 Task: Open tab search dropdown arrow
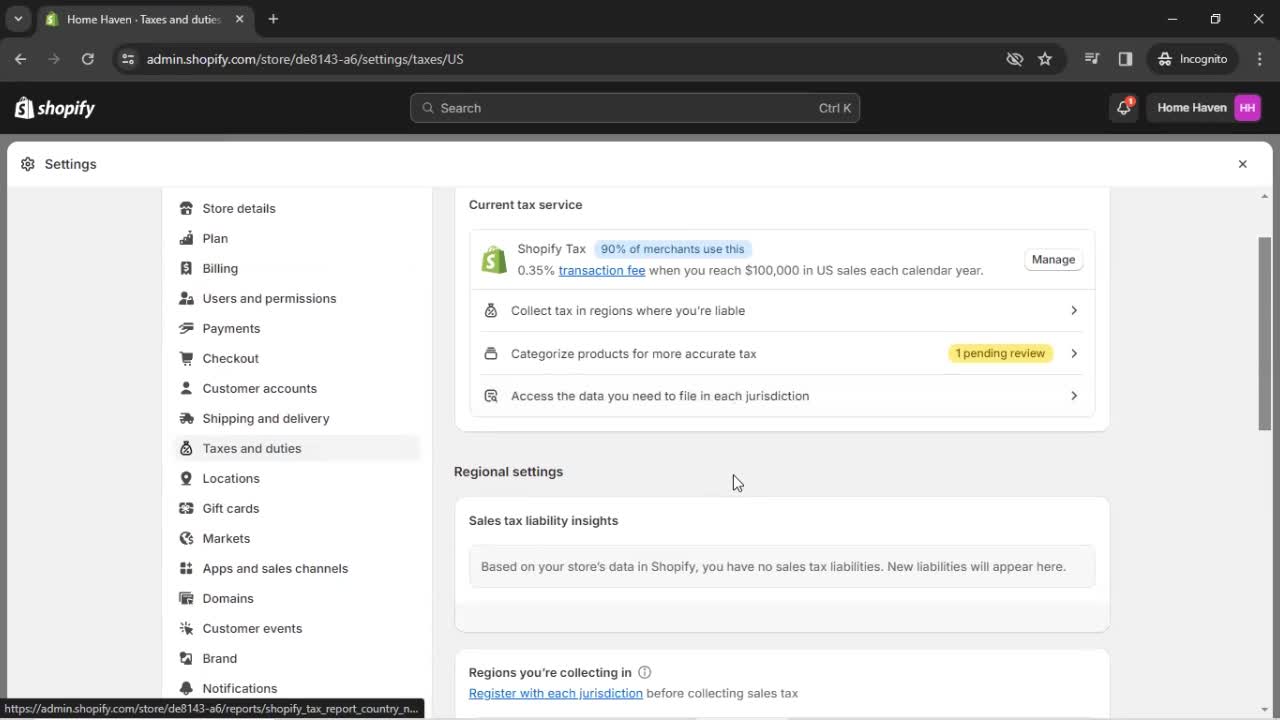click(18, 19)
